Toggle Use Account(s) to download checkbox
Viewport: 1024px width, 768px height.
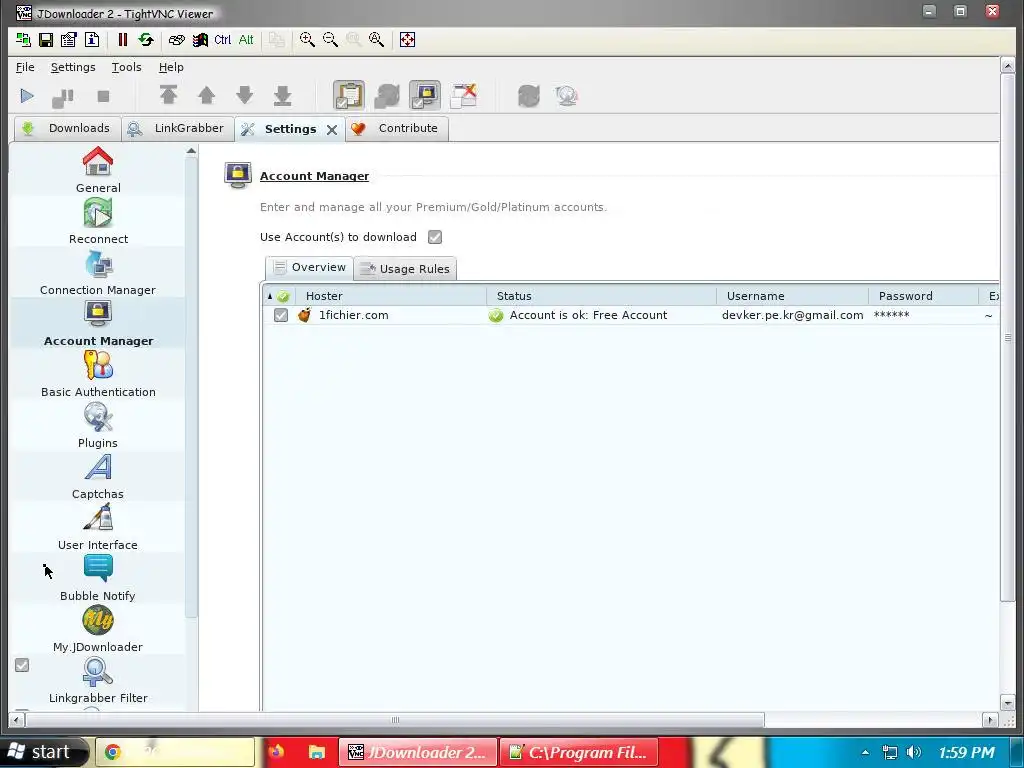pos(435,237)
